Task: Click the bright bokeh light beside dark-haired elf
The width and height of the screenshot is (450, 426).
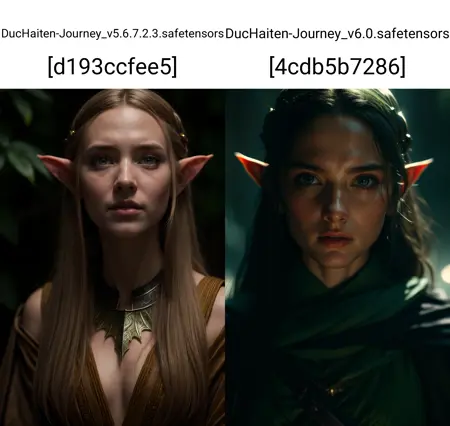Action: tap(445, 276)
